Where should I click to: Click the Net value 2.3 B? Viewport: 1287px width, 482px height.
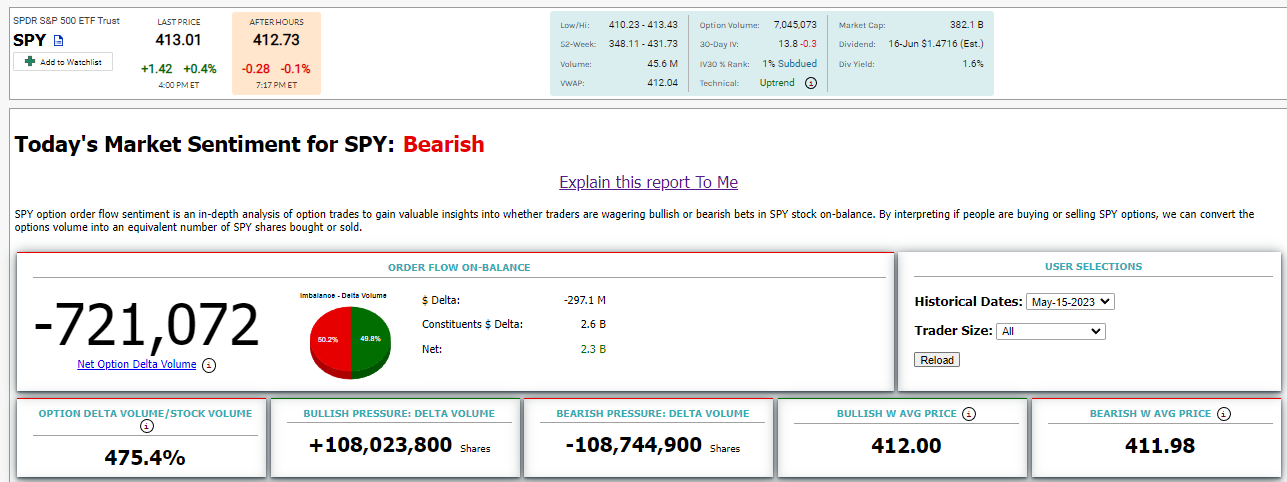[x=593, y=349]
